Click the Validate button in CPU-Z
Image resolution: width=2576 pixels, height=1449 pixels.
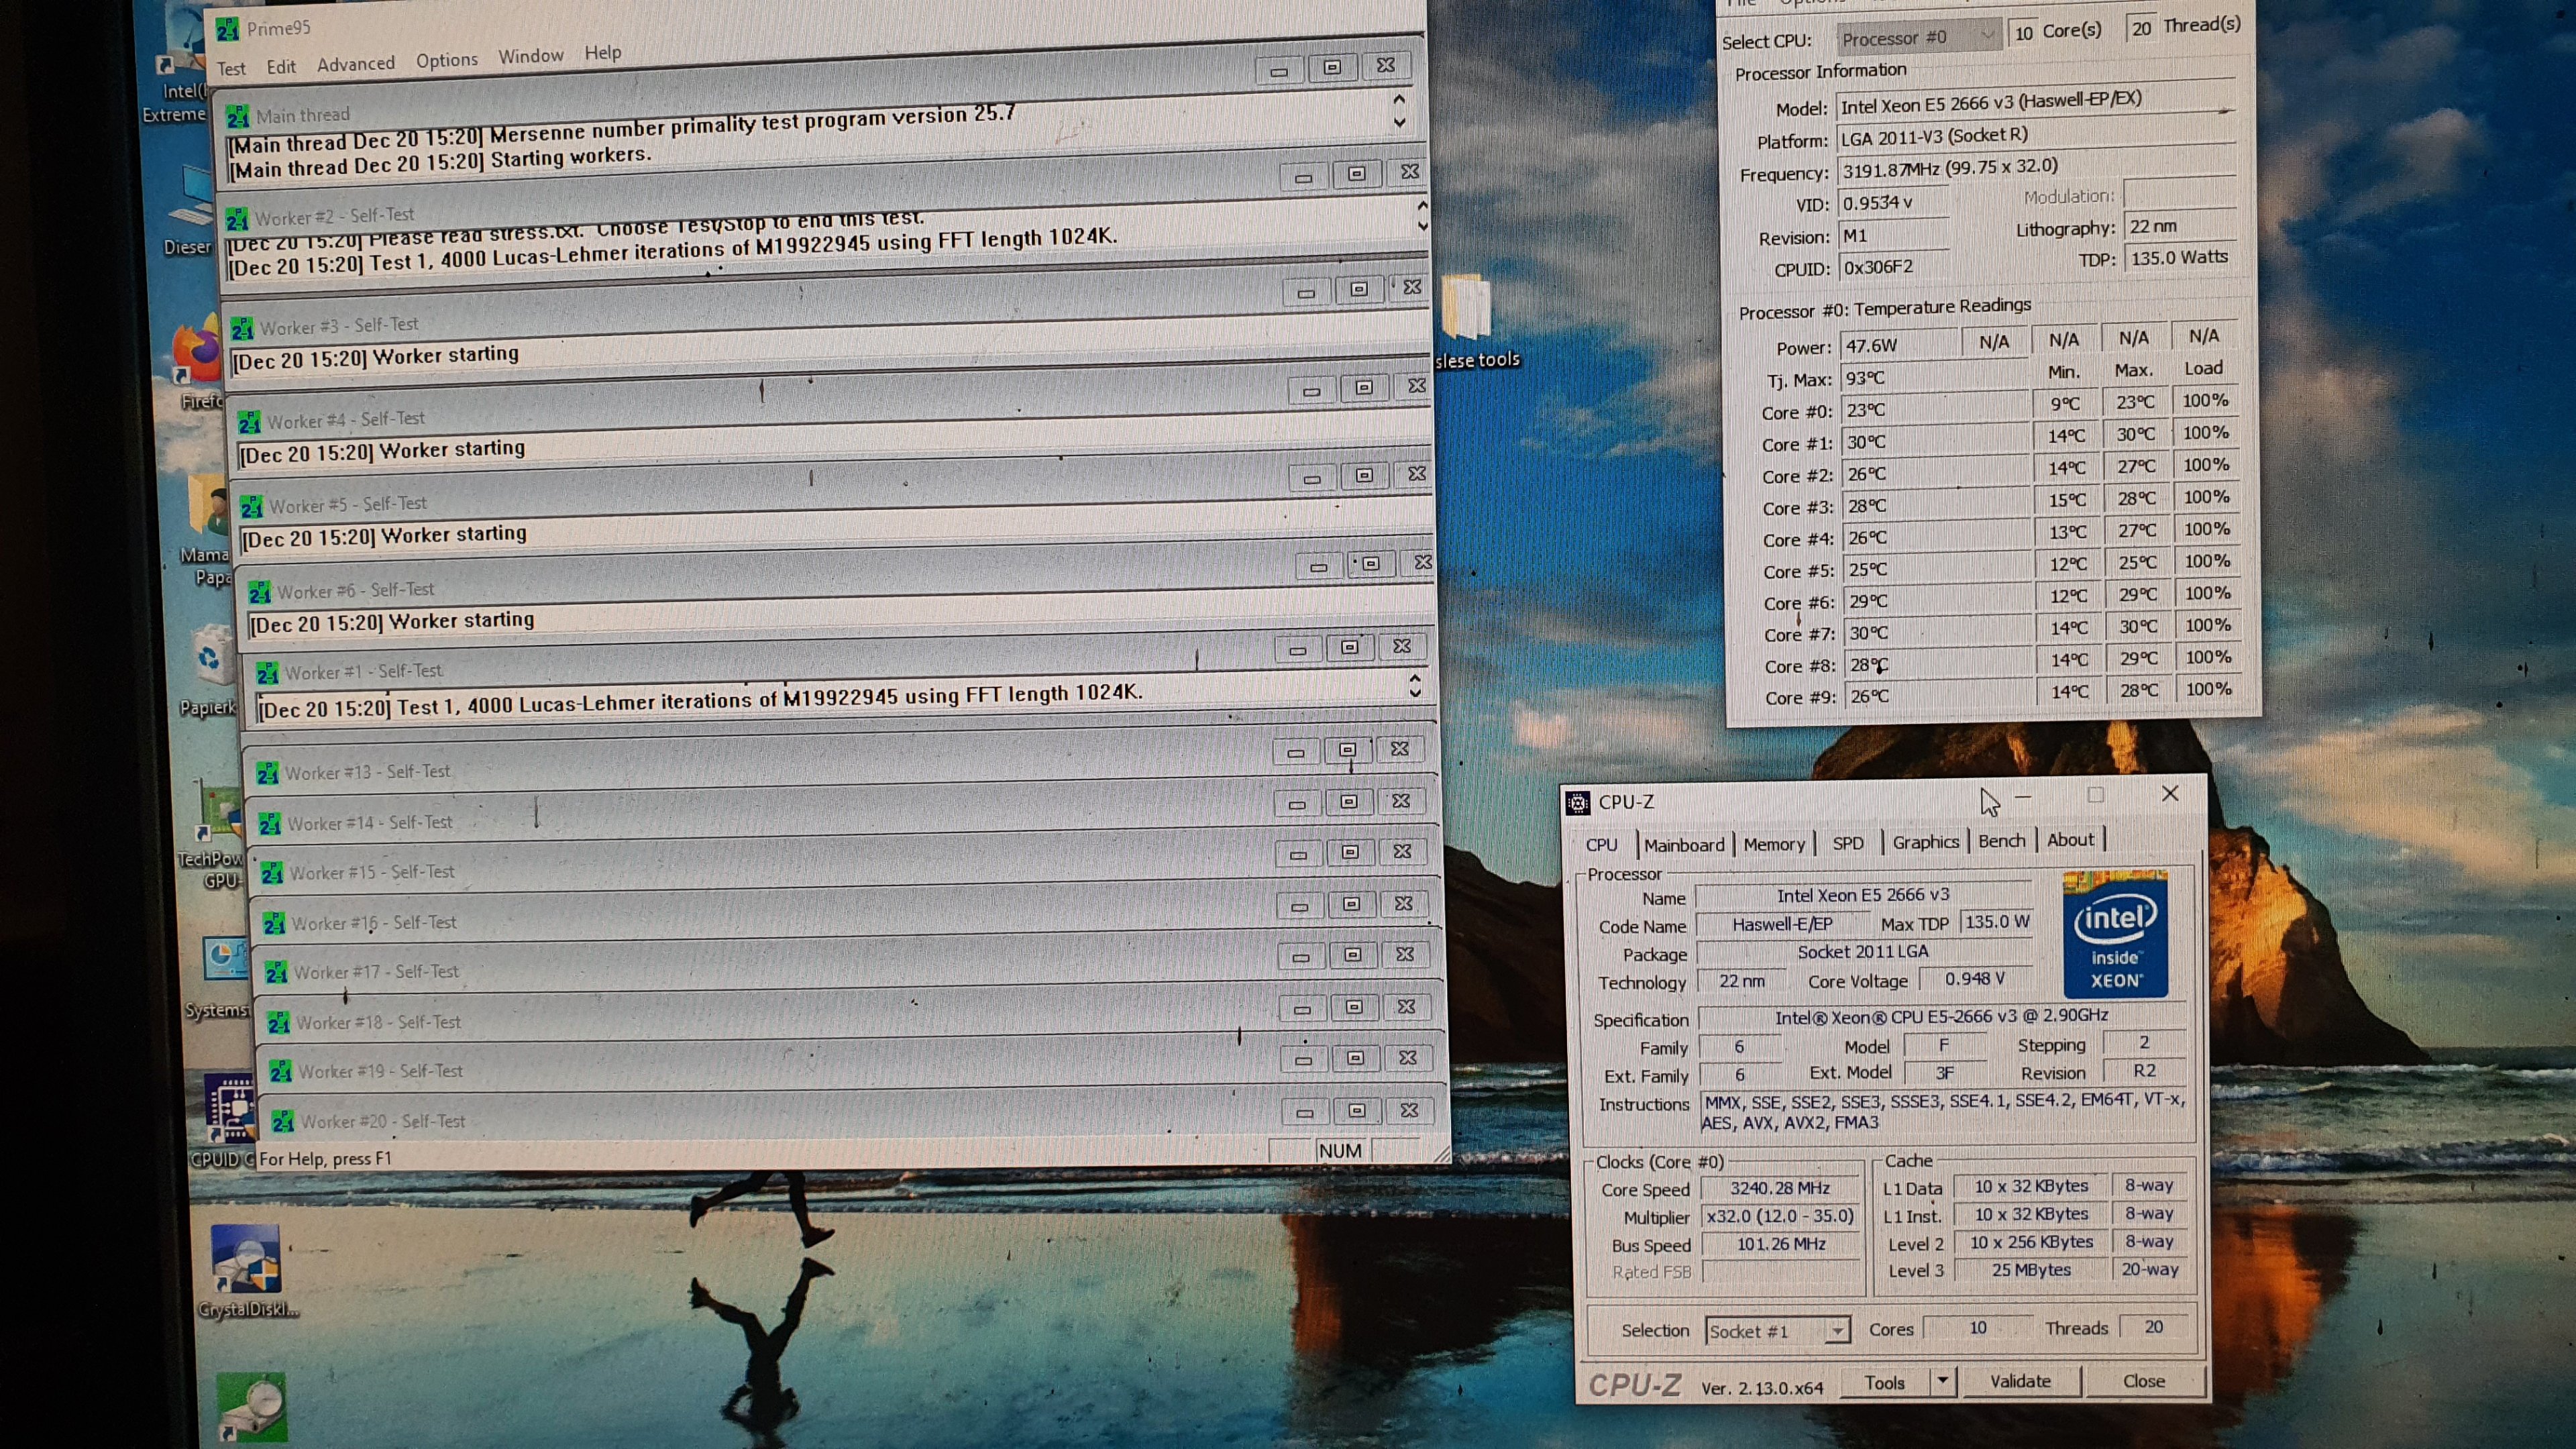[x=2021, y=1381]
